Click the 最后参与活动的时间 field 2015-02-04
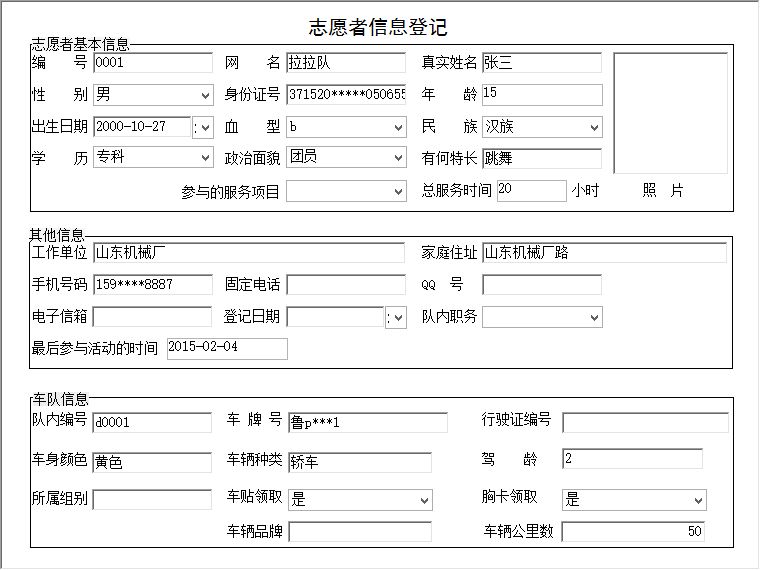The width and height of the screenshot is (760, 570). point(227,348)
